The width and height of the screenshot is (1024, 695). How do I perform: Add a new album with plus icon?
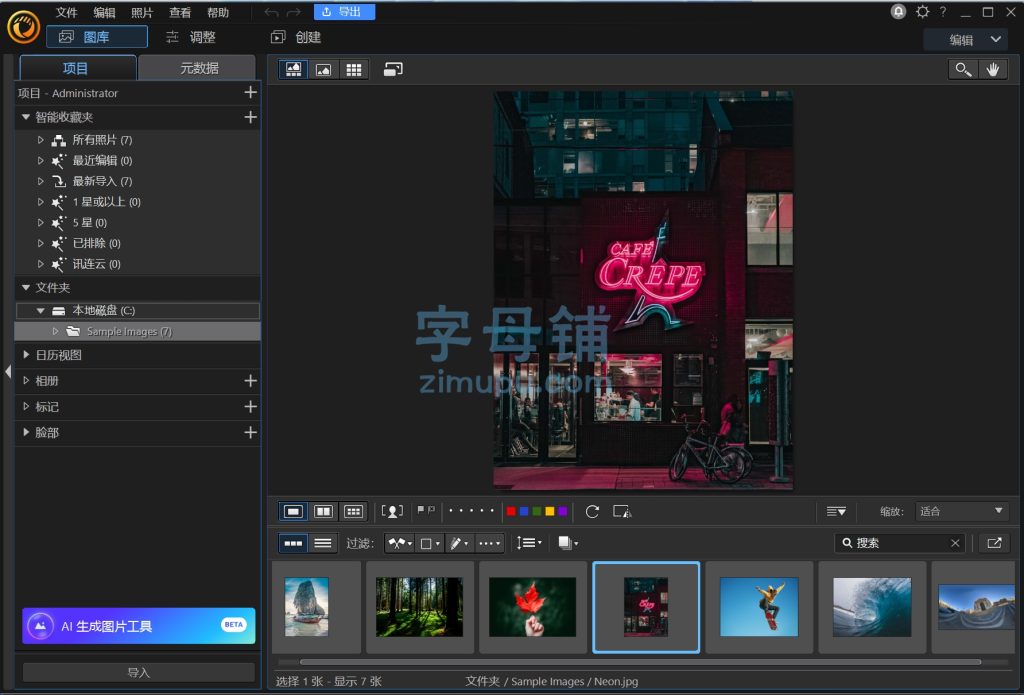click(x=250, y=381)
